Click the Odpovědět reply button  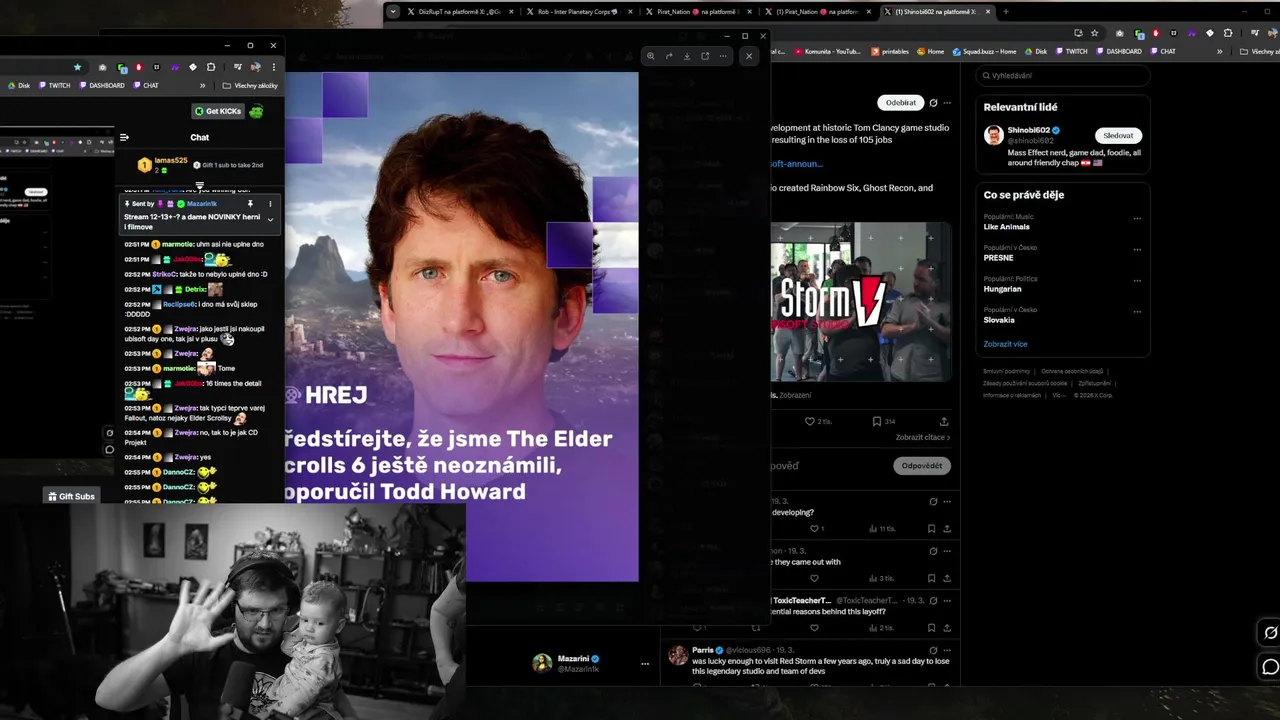[x=922, y=466]
